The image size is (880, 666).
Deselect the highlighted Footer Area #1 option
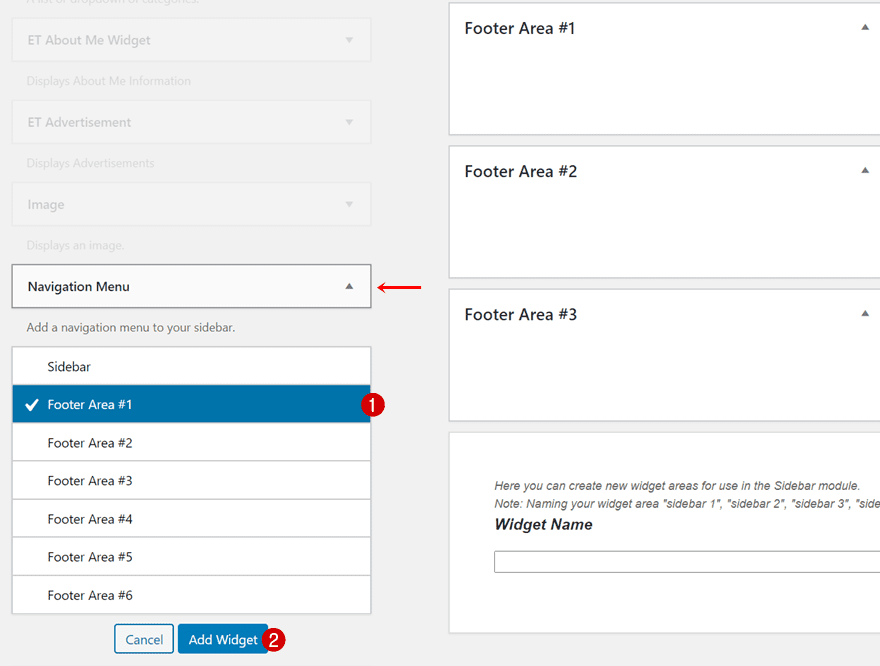click(x=190, y=404)
